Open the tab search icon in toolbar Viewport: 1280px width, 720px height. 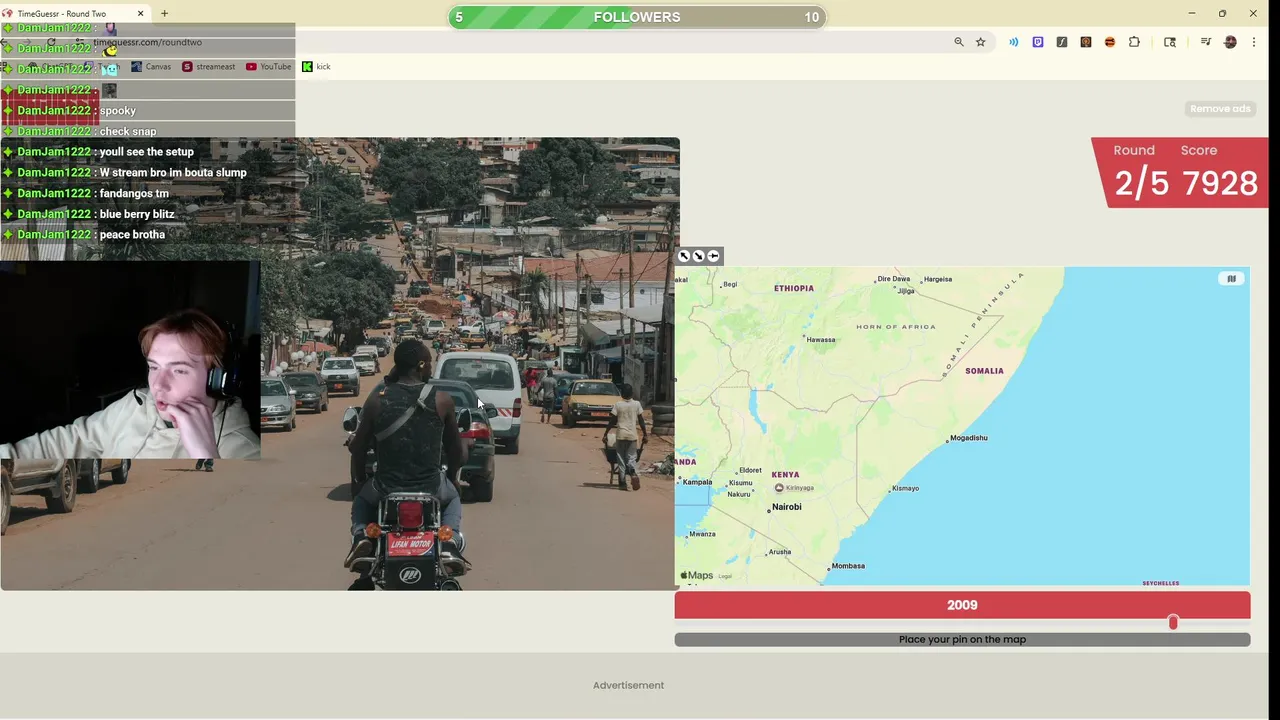pos(1170,42)
